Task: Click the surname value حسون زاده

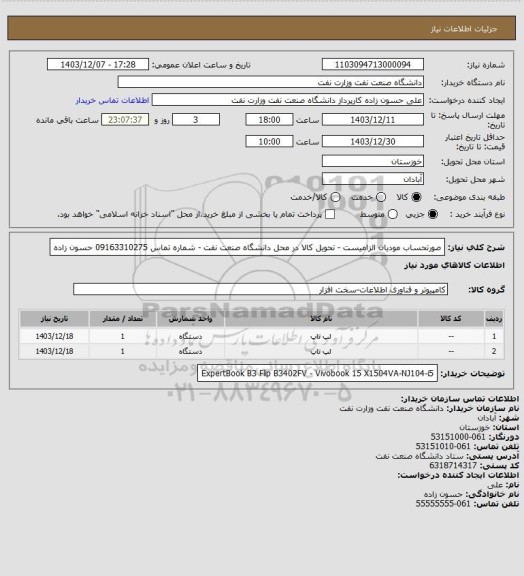Action: (444, 494)
